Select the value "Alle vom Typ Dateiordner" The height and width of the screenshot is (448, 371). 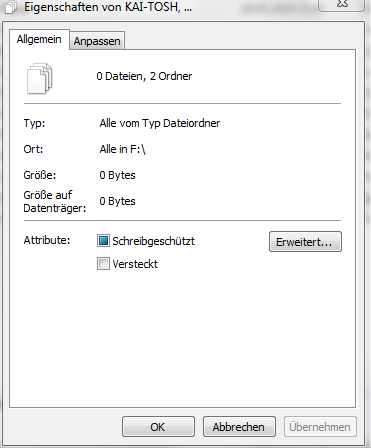tap(160, 123)
